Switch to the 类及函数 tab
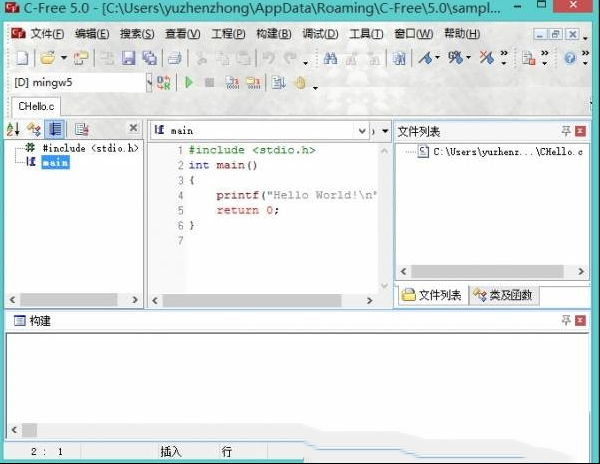This screenshot has width=600, height=464. coord(504,295)
